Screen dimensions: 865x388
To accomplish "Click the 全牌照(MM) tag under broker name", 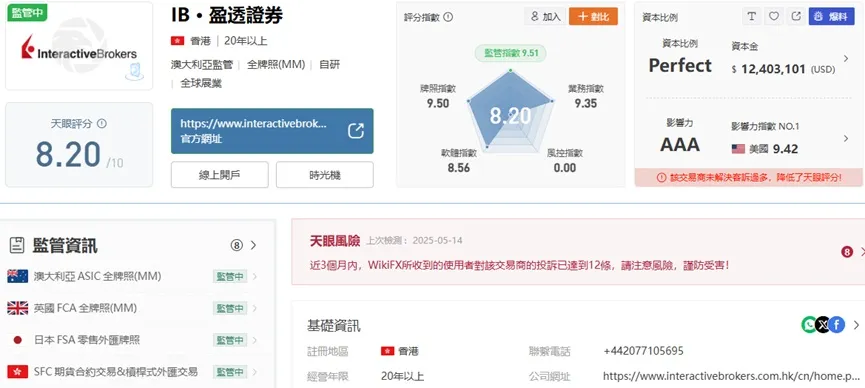I will click(276, 65).
